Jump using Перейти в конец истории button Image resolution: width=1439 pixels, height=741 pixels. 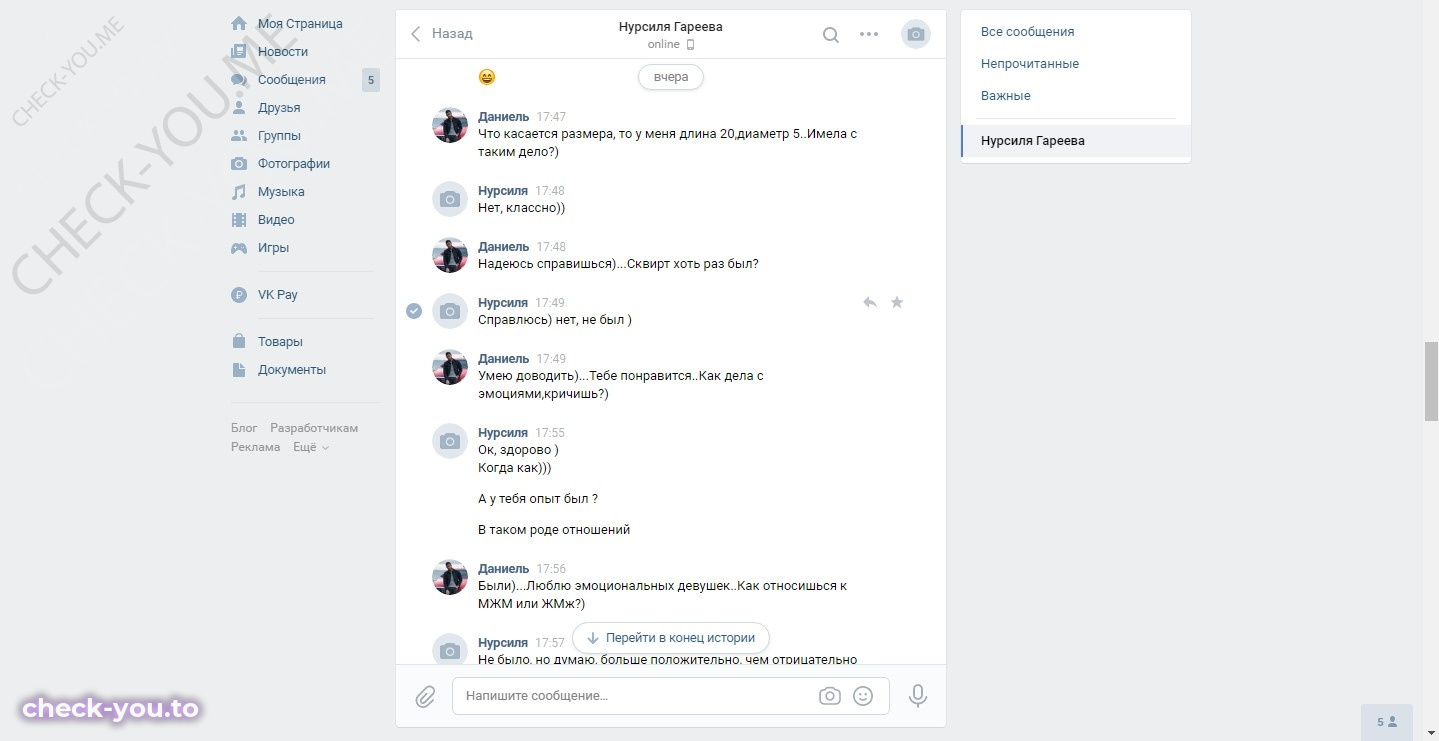coord(671,638)
